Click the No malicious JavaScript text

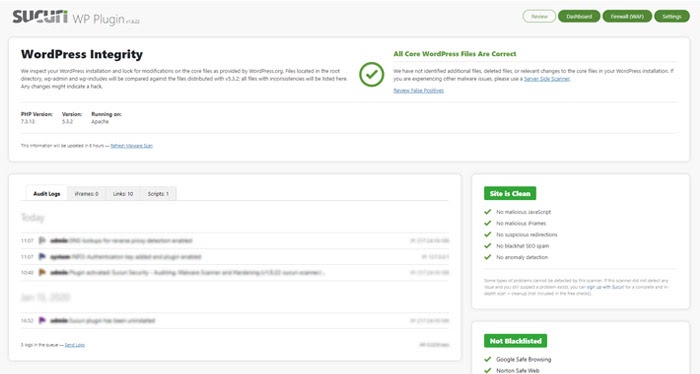pyautogui.click(x=523, y=212)
